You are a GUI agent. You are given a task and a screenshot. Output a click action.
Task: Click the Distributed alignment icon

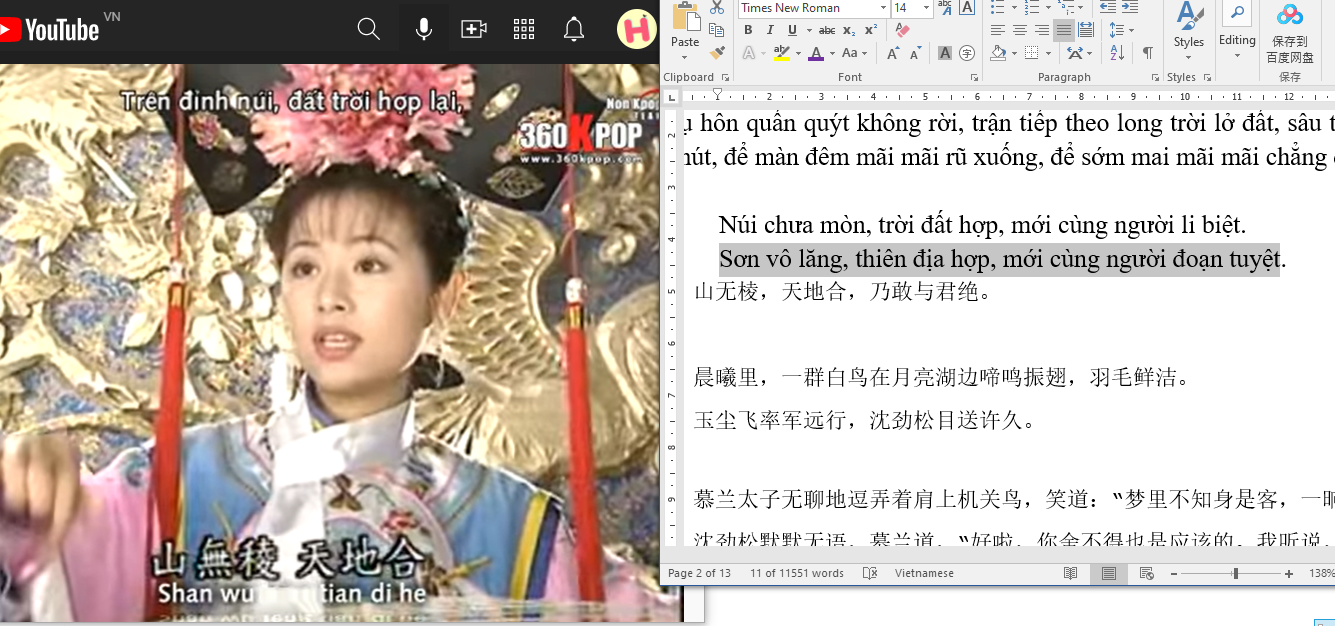(x=1086, y=31)
